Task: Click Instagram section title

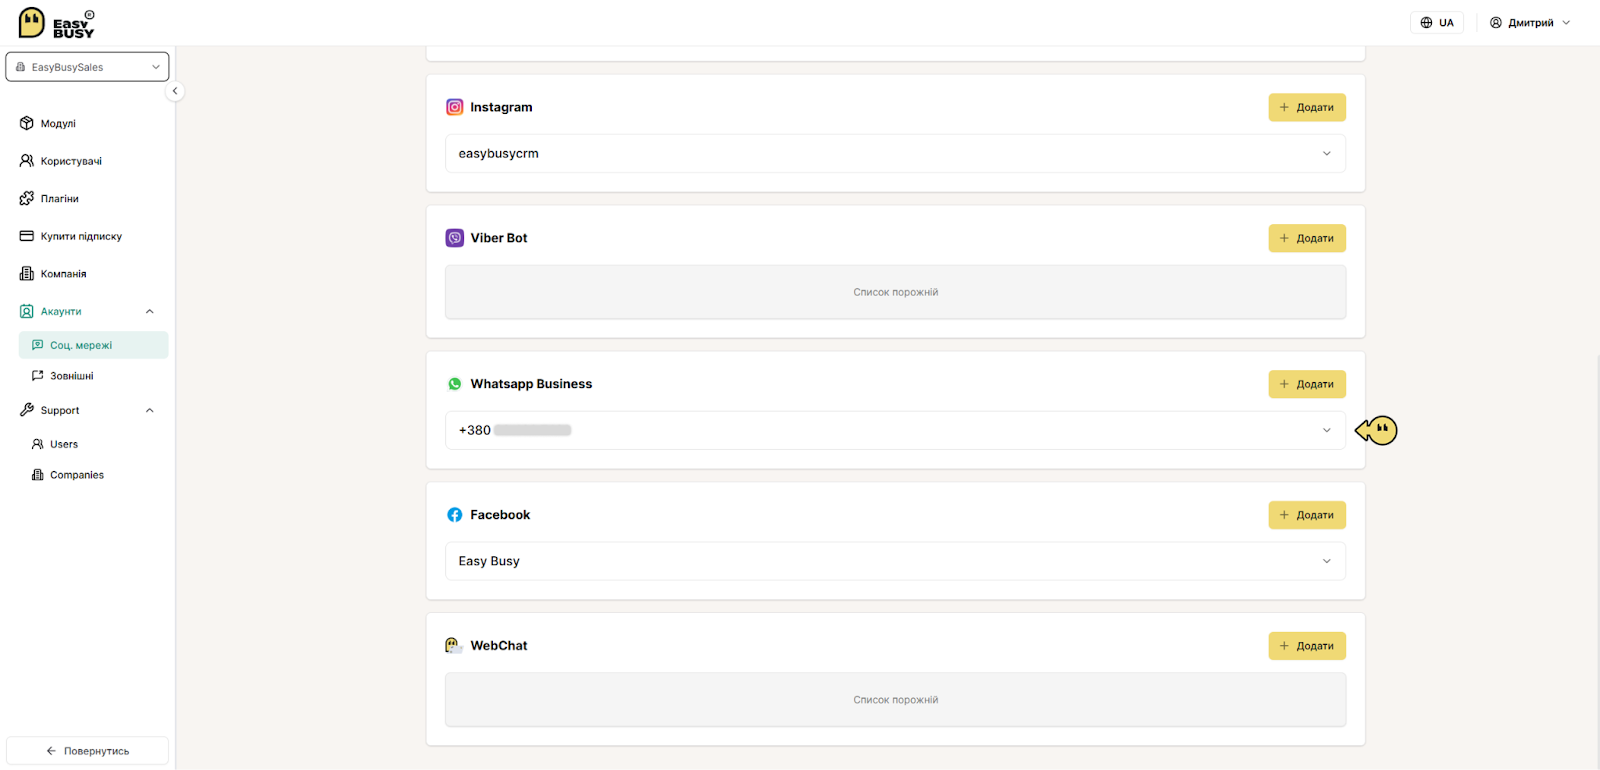Action: point(501,107)
